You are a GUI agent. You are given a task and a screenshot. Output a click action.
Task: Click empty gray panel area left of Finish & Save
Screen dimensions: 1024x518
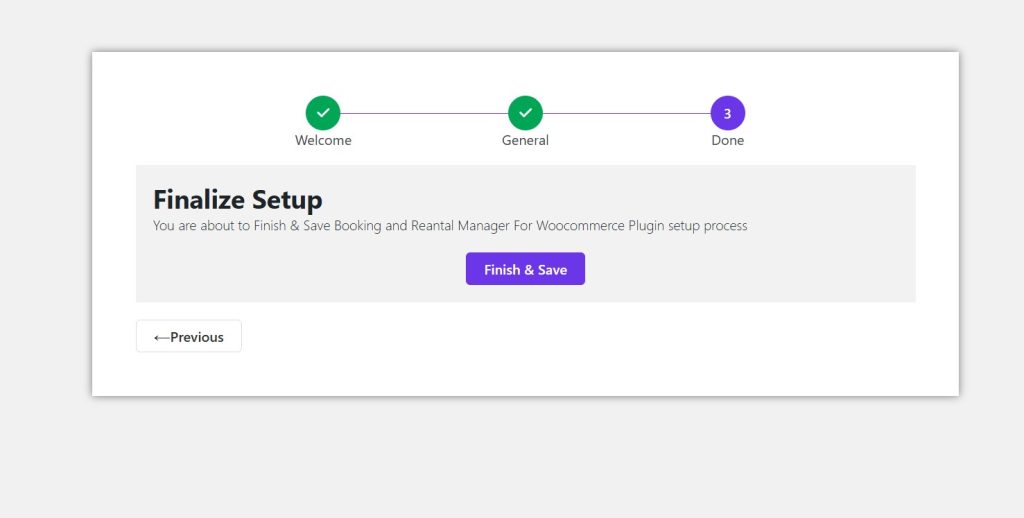coord(300,269)
